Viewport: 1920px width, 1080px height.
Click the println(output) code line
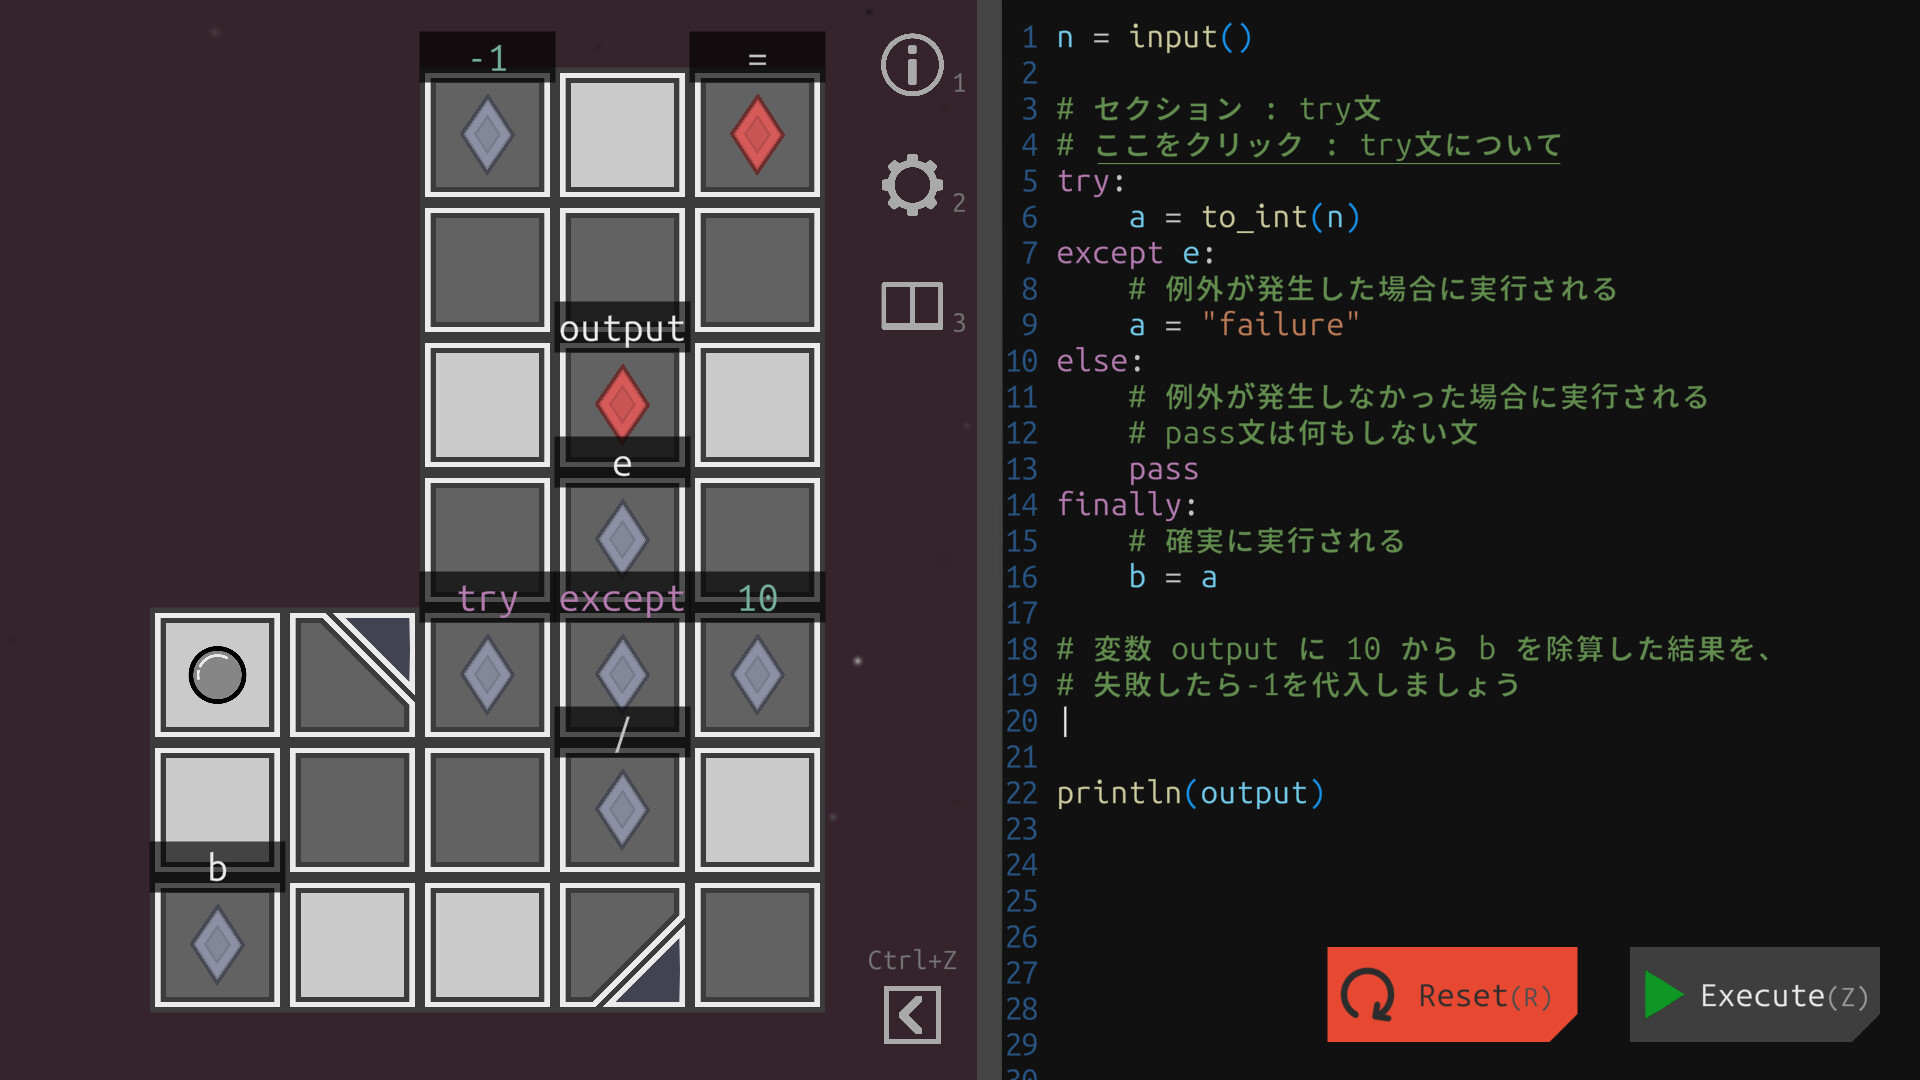tap(1190, 793)
